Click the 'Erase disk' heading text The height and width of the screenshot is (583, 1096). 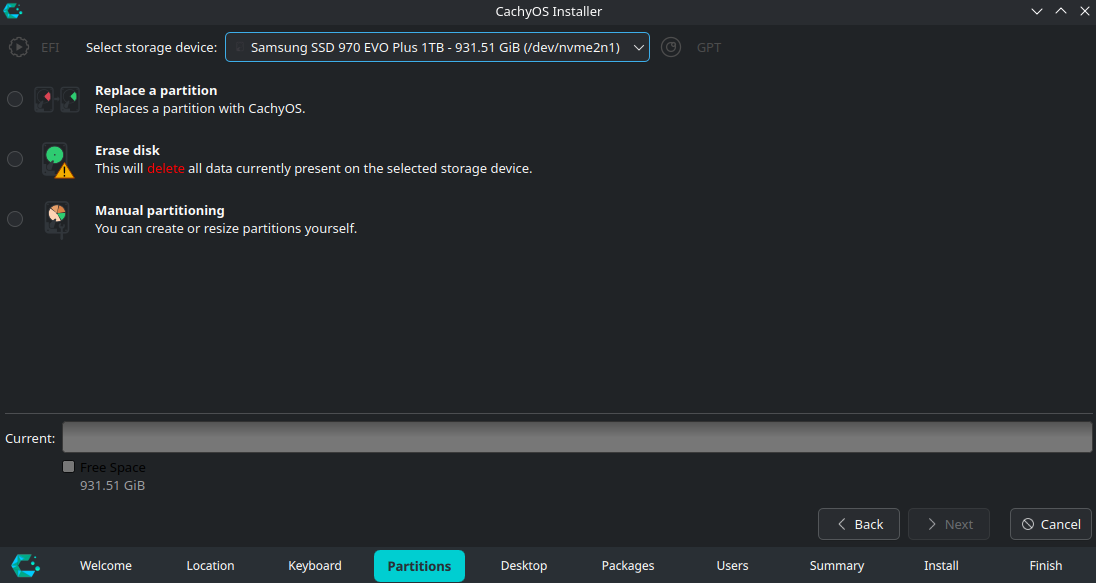(127, 150)
